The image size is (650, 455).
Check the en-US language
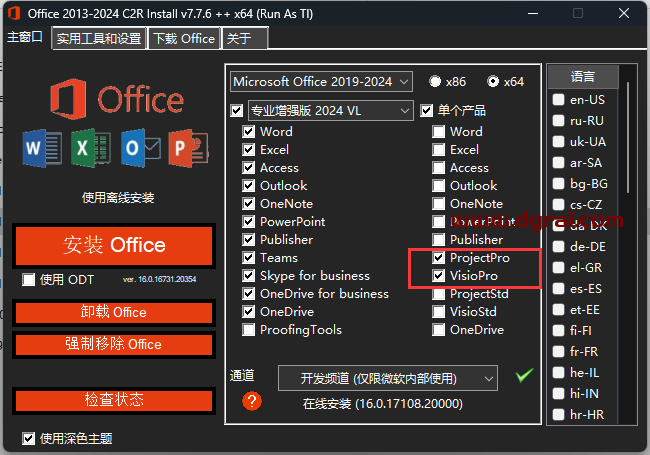558,99
